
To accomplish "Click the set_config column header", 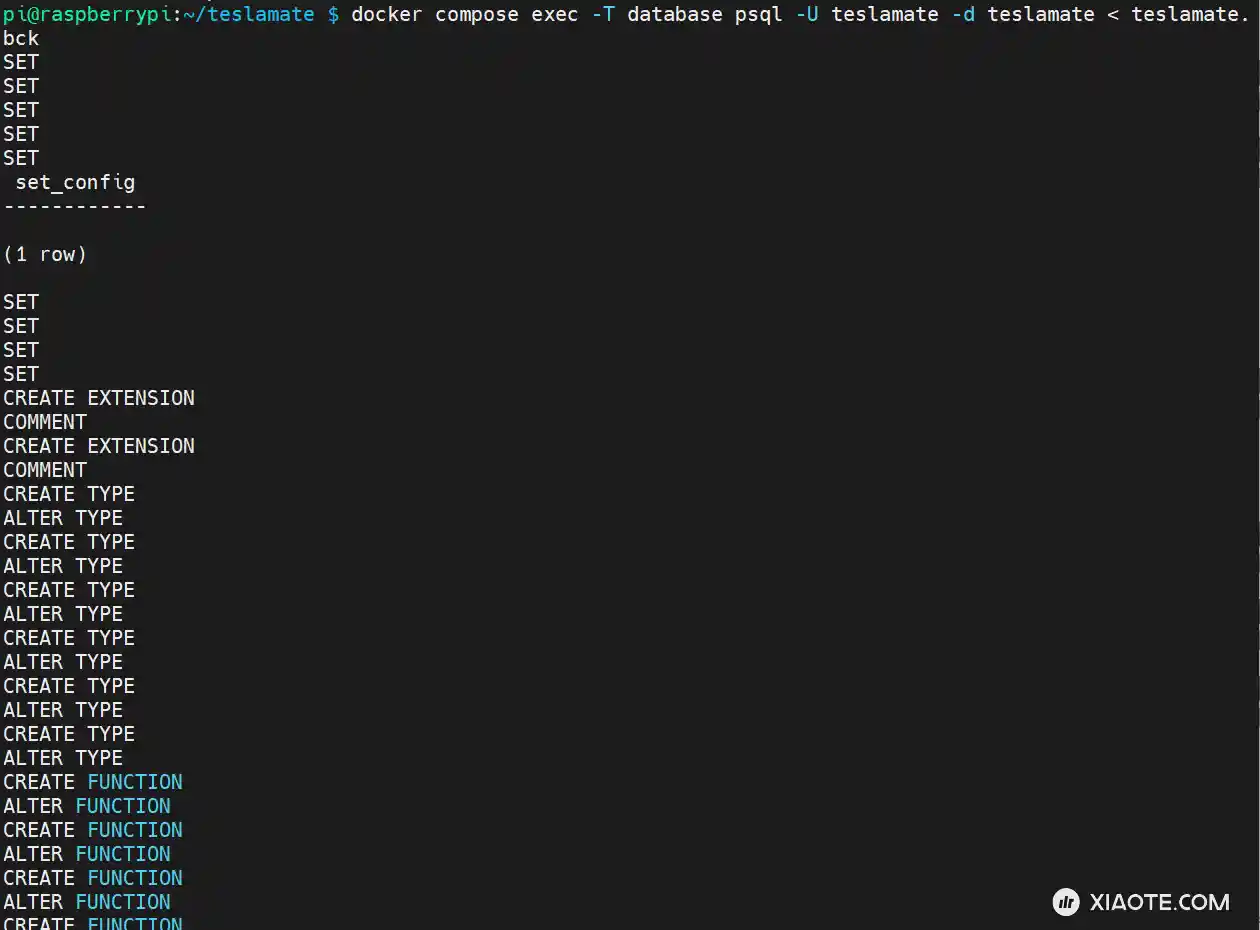I will coord(75,182).
